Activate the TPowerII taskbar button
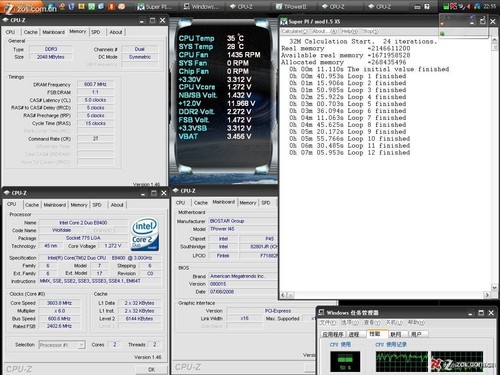 pyautogui.click(x=291, y=6)
